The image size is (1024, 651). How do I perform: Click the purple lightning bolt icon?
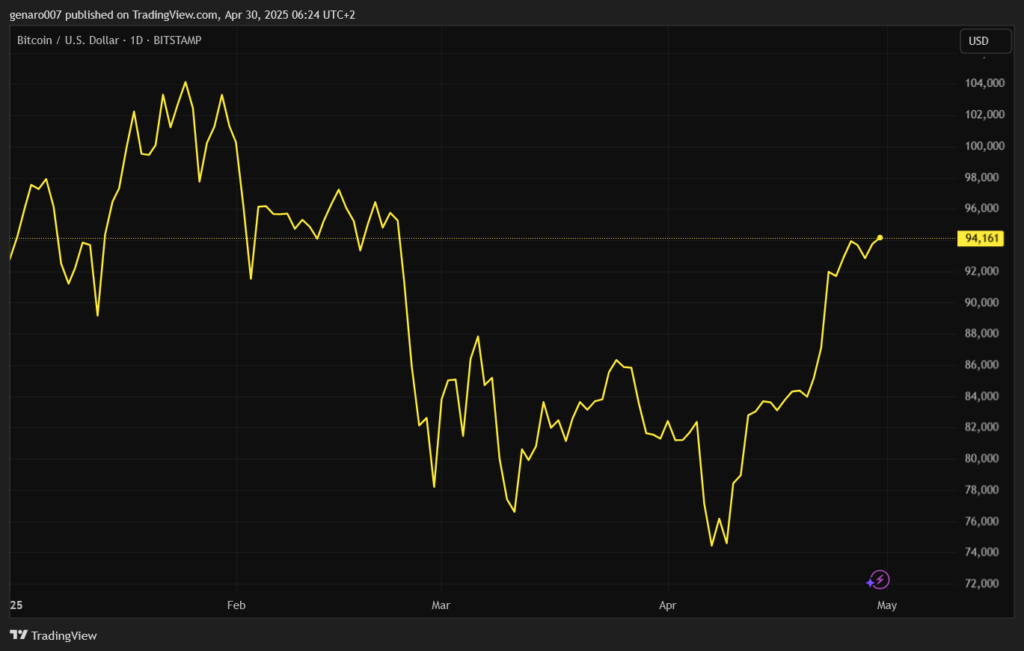click(x=878, y=580)
